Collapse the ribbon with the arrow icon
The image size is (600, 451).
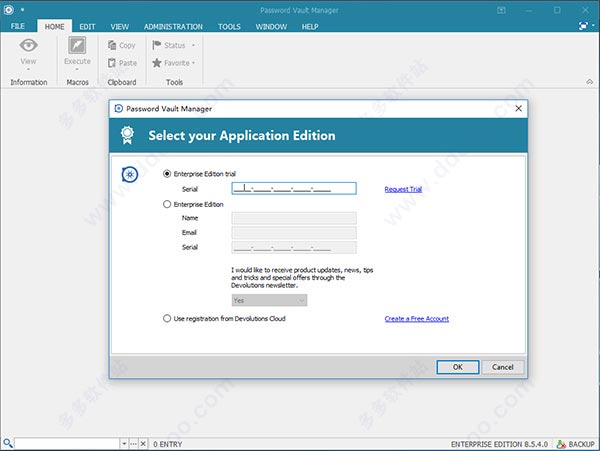click(x=590, y=81)
